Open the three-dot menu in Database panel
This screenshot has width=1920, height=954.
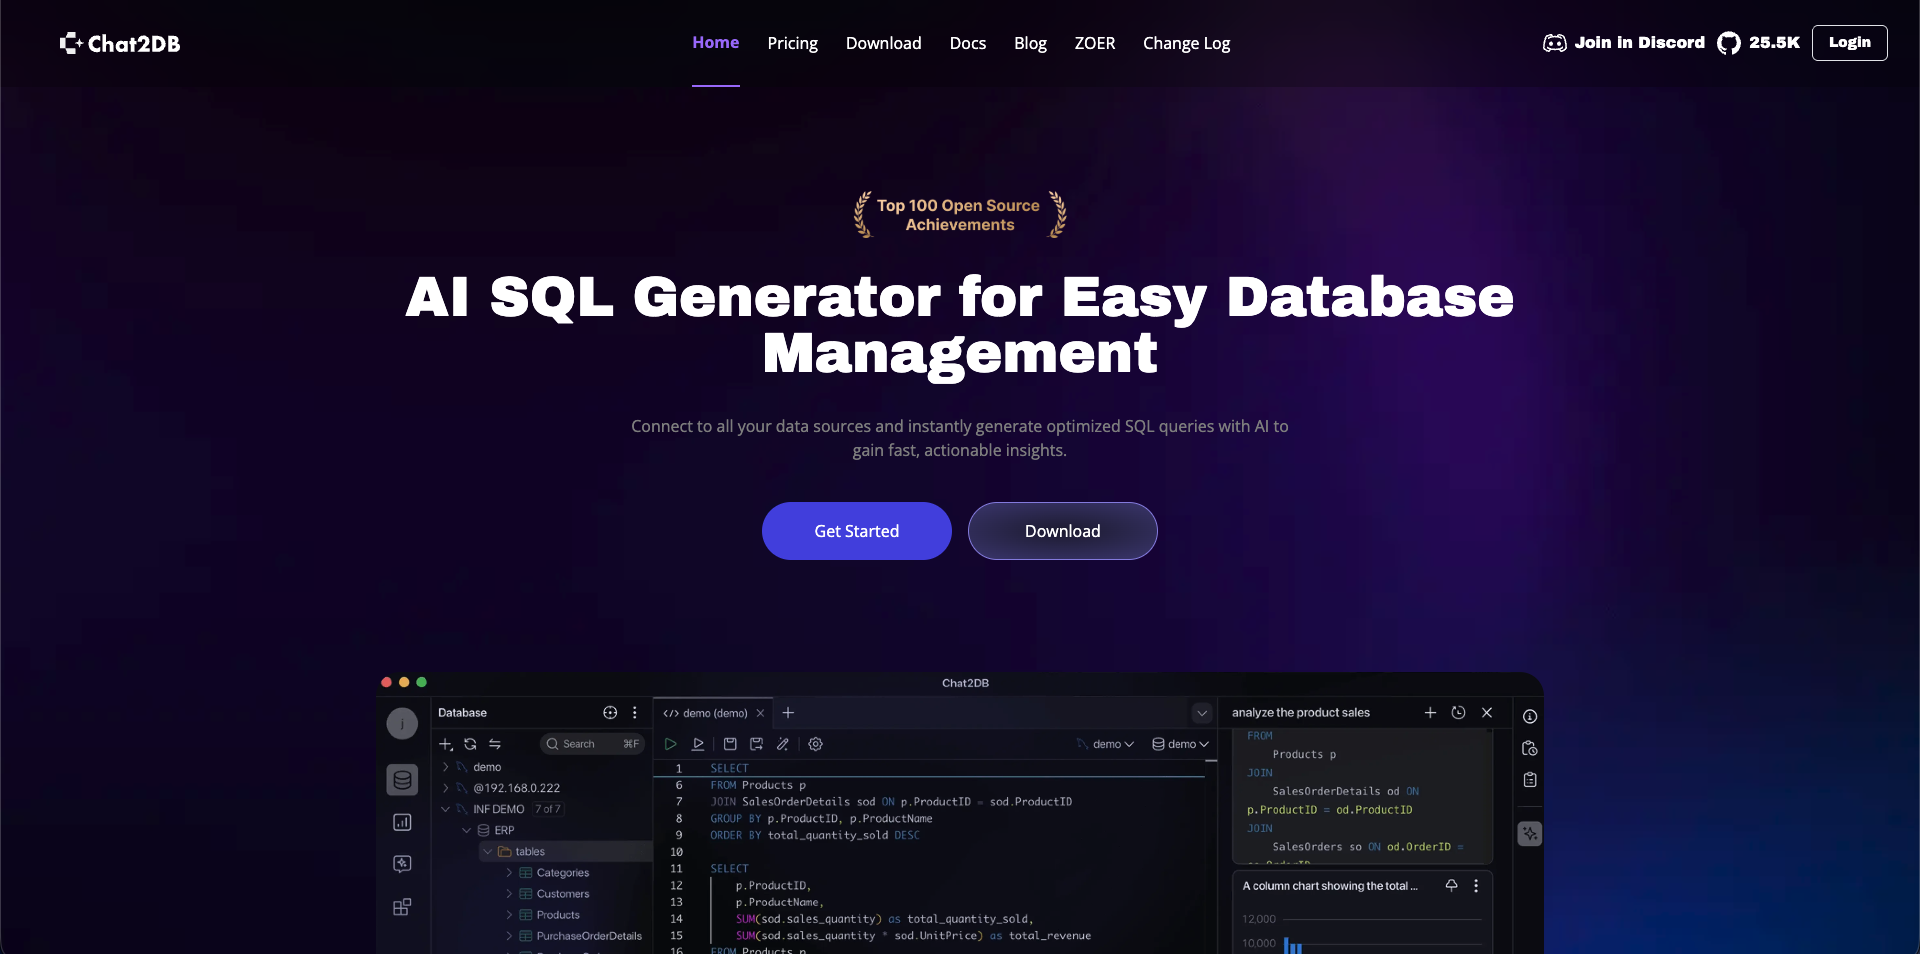635,713
